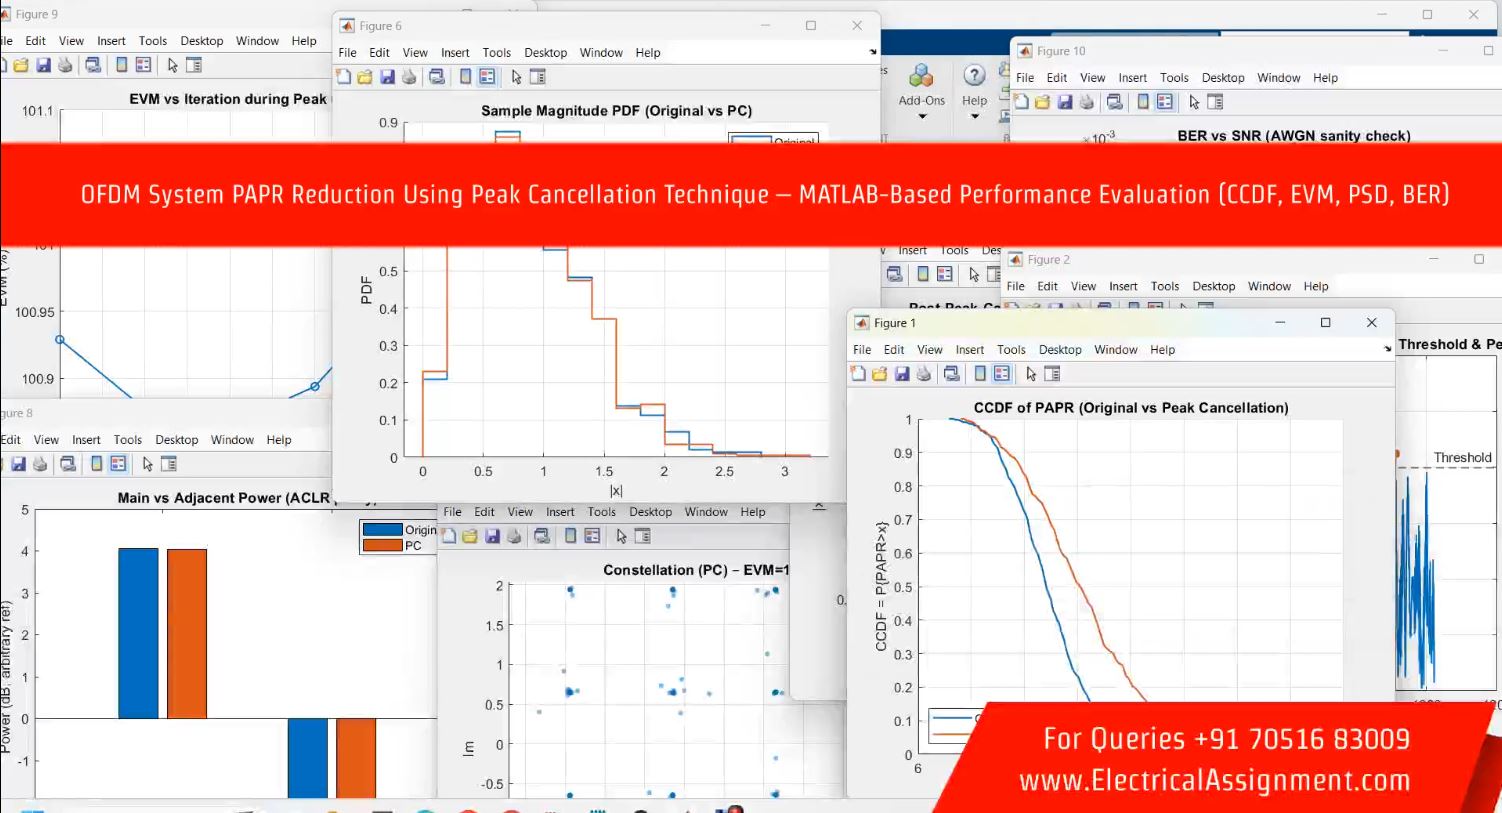Toggle Edit Plot arrow in Figure 1 toolbar
1502x813 pixels.
coord(1031,374)
